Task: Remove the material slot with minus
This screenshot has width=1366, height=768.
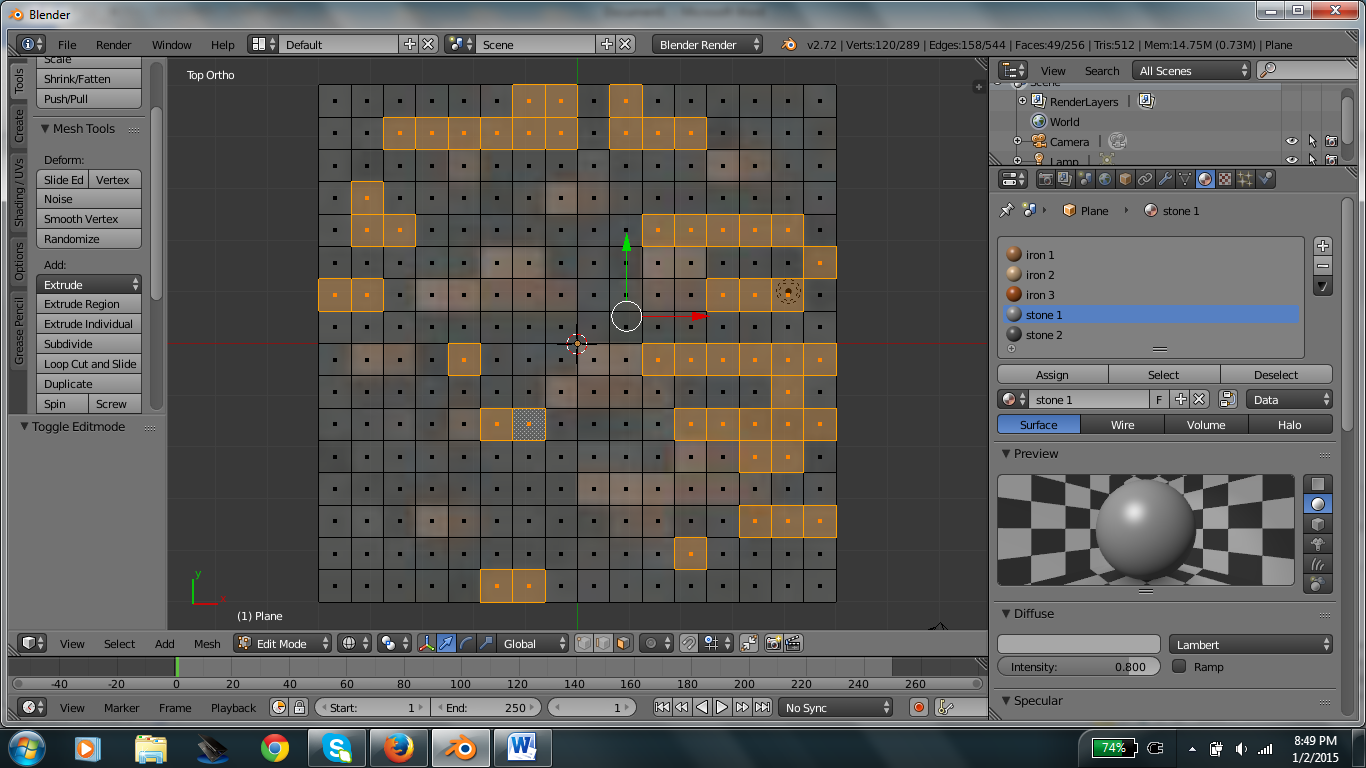Action: pos(1323,266)
